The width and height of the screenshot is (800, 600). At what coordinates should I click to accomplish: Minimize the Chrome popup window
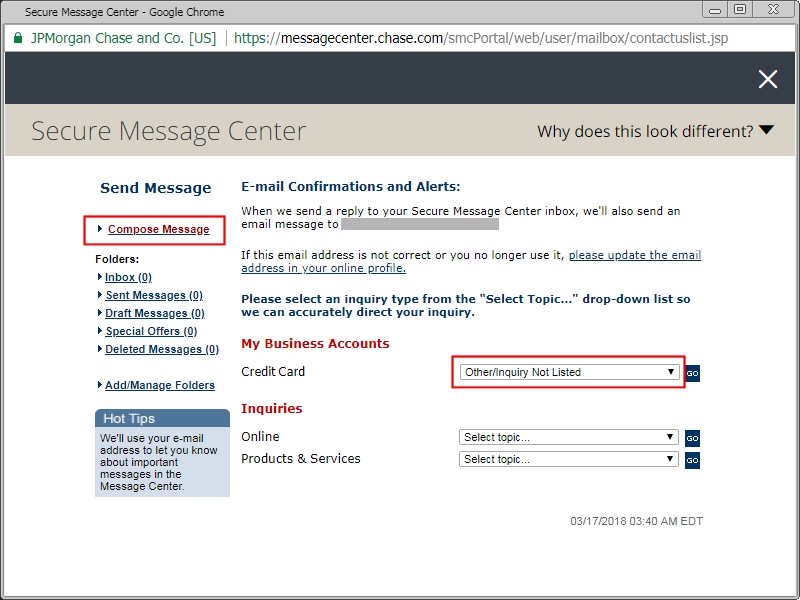(715, 10)
